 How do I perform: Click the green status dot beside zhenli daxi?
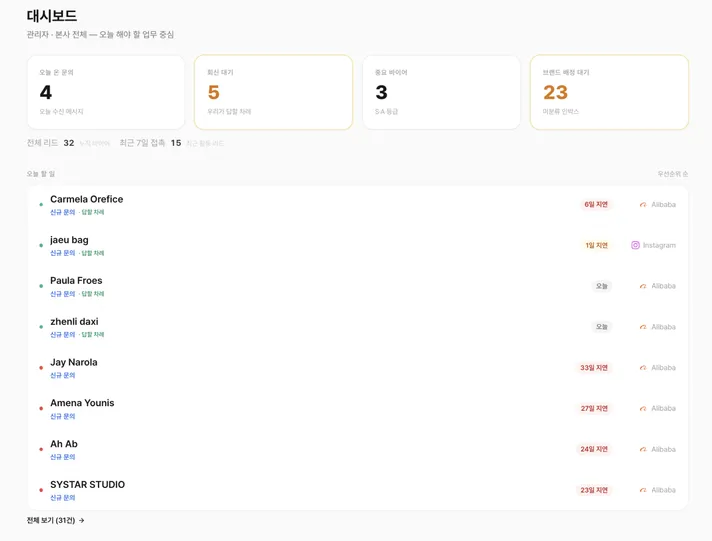click(41, 327)
